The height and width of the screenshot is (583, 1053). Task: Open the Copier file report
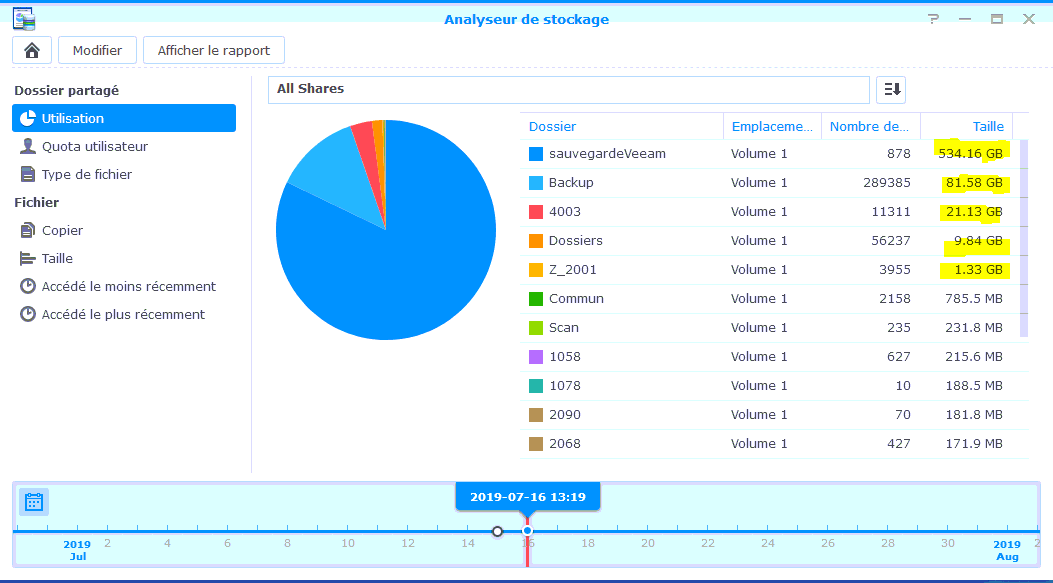[124, 230]
